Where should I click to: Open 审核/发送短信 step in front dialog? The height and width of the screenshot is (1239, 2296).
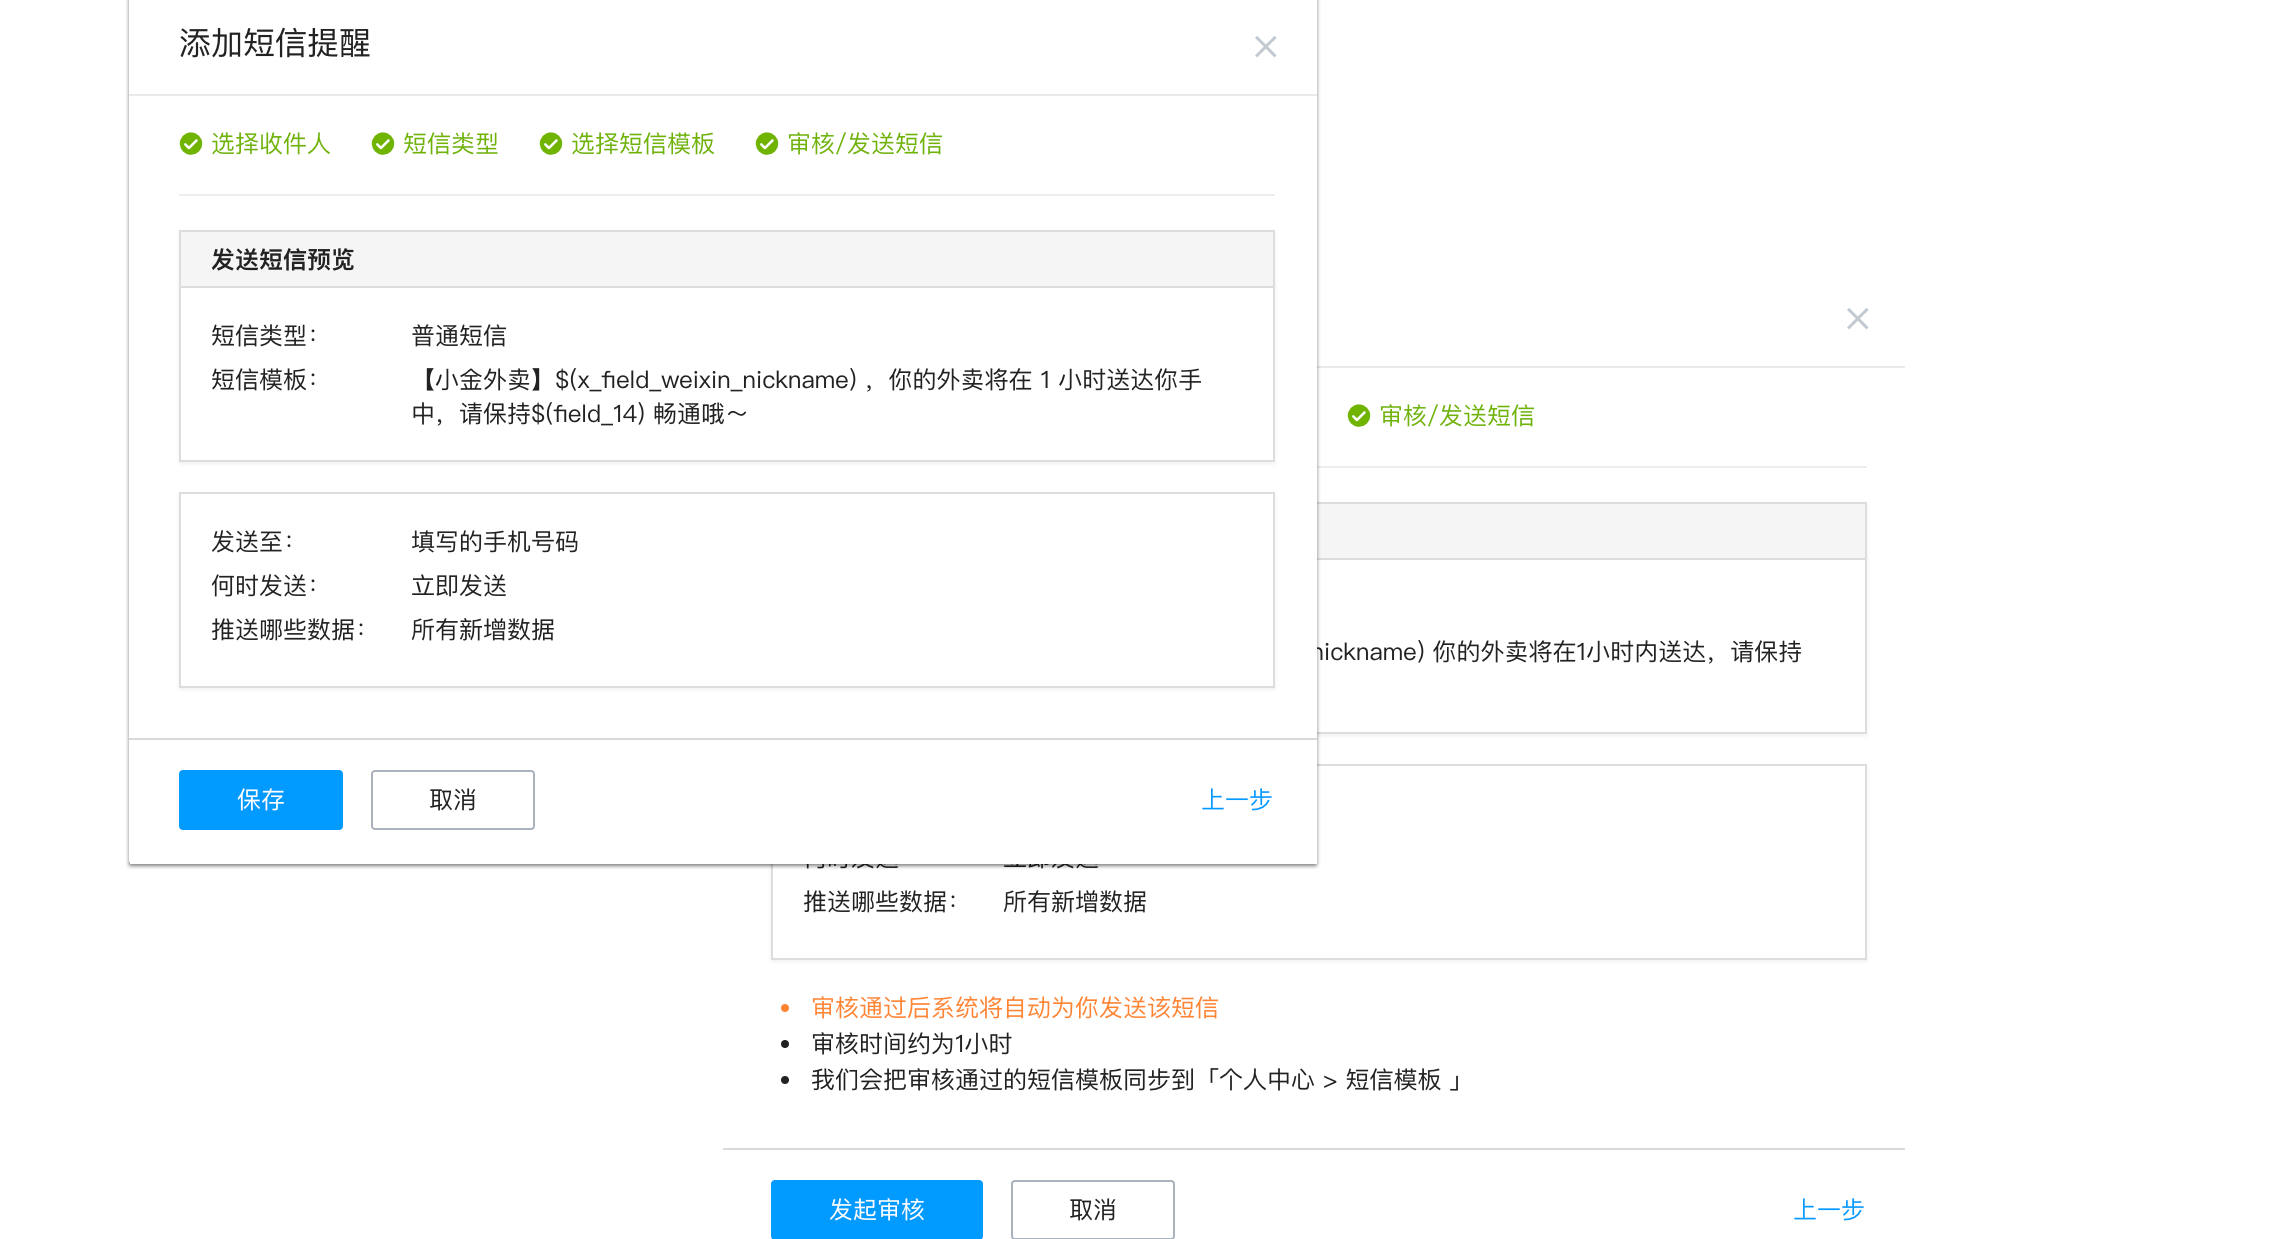coord(864,144)
